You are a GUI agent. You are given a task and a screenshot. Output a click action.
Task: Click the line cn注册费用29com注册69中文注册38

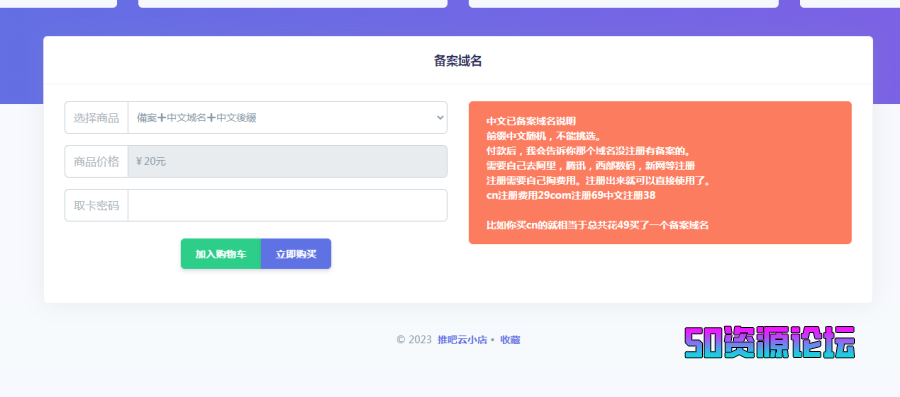(x=571, y=196)
